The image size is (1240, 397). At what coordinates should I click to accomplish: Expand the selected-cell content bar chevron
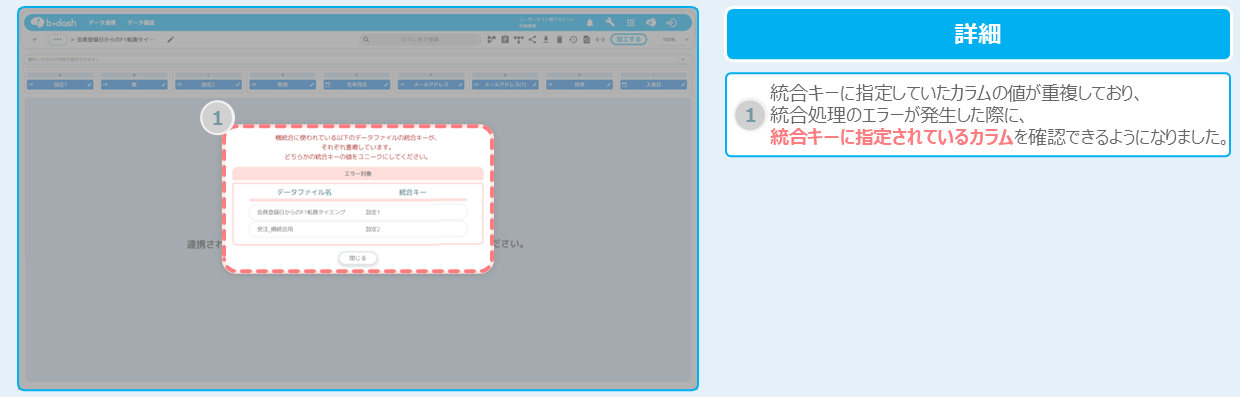pyautogui.click(x=683, y=59)
